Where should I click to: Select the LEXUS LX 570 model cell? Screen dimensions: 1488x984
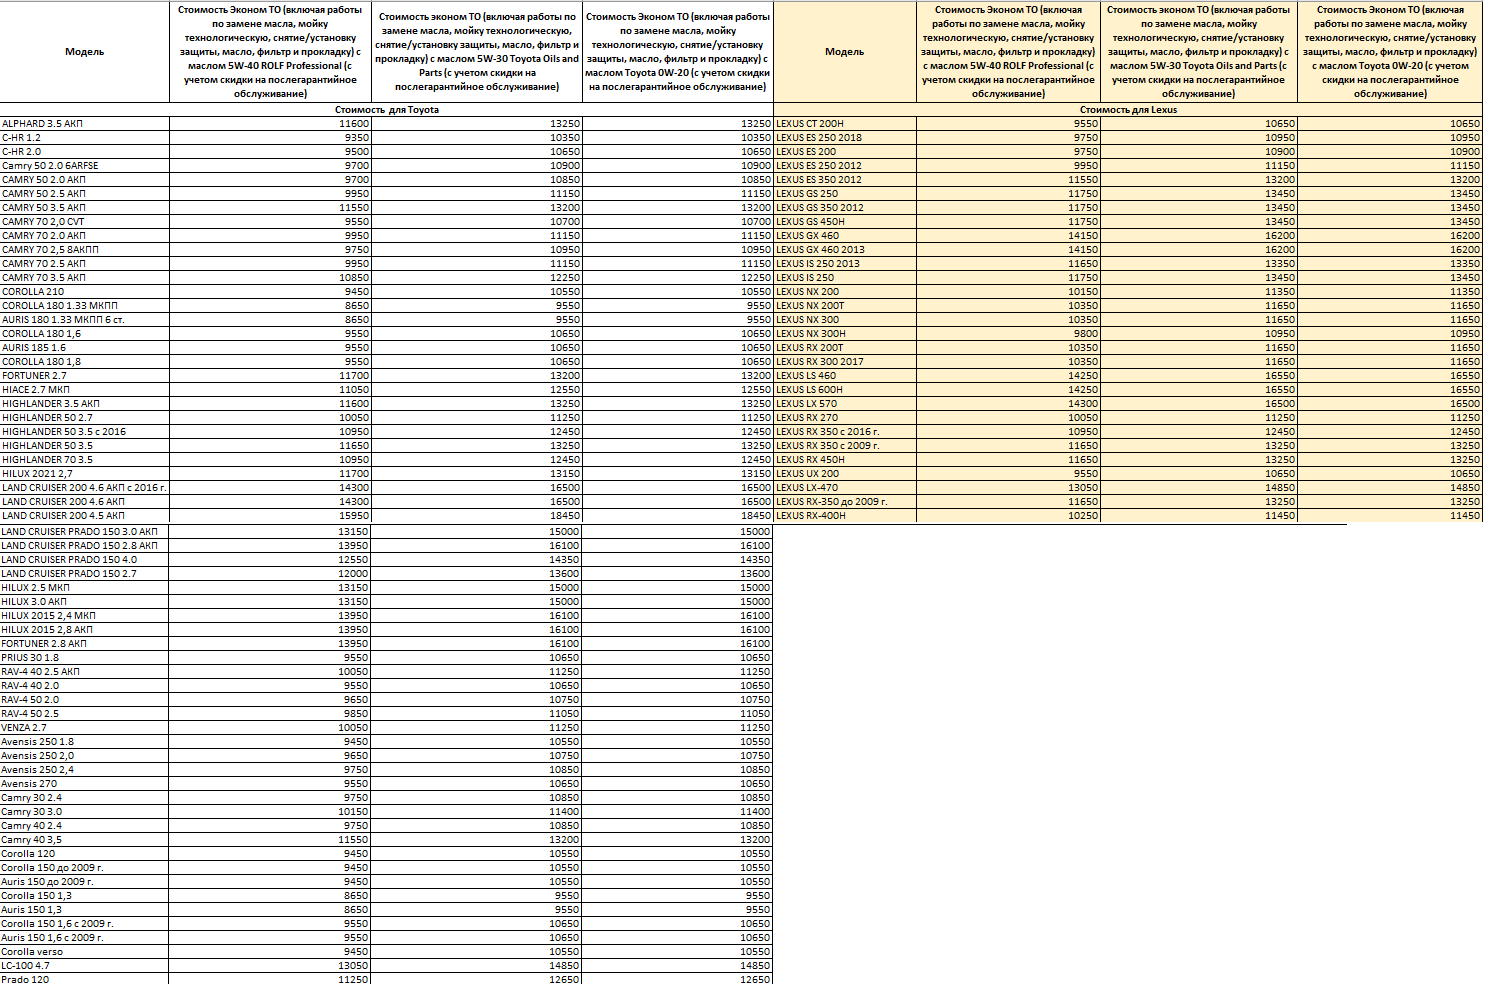point(845,404)
